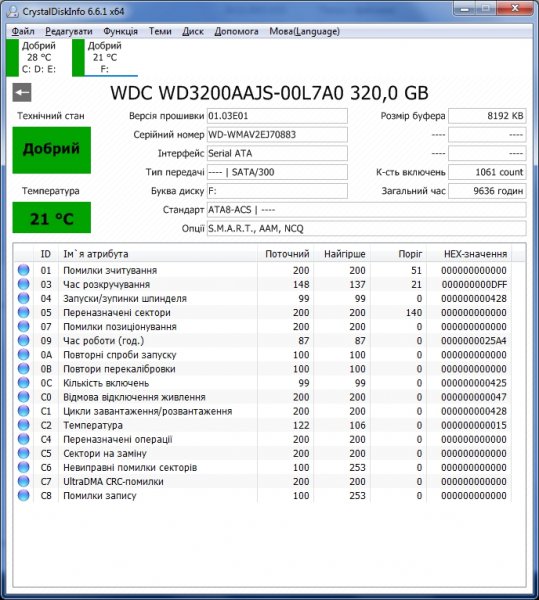This screenshot has height=600, width=539.
Task: Click threshold value 51 in Помилки зчитування row
Action: 416,270
